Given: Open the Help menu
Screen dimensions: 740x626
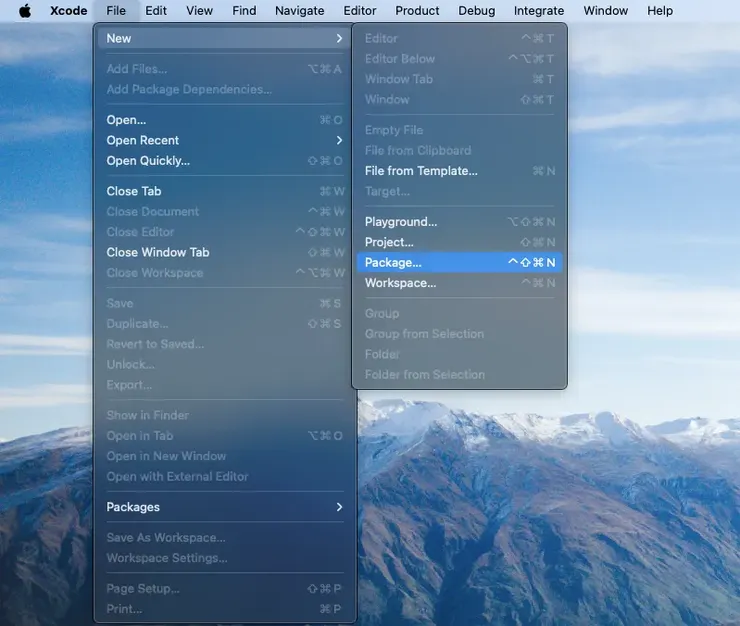Looking at the screenshot, I should coord(660,10).
